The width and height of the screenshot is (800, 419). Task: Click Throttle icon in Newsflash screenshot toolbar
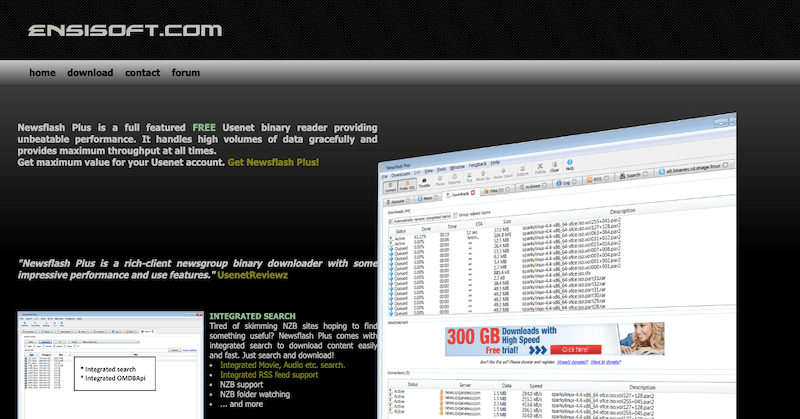(x=424, y=183)
